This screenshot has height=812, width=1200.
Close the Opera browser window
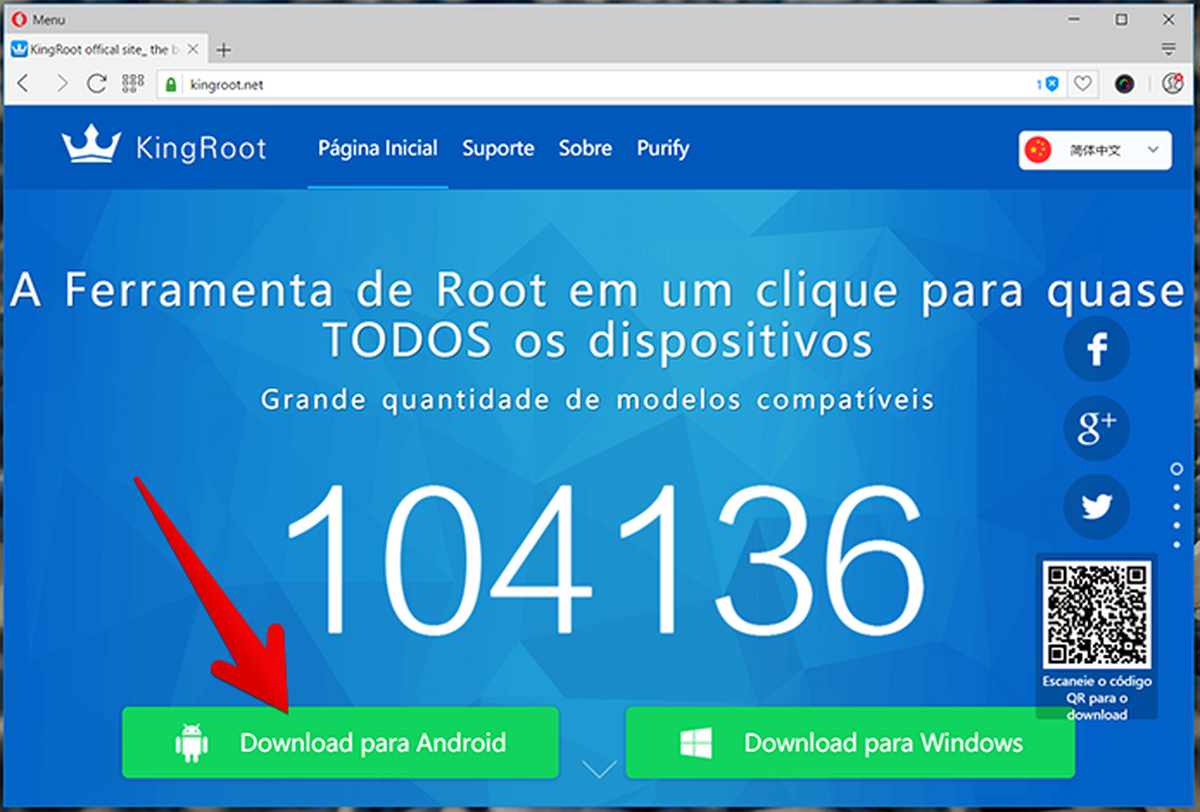click(x=1168, y=19)
